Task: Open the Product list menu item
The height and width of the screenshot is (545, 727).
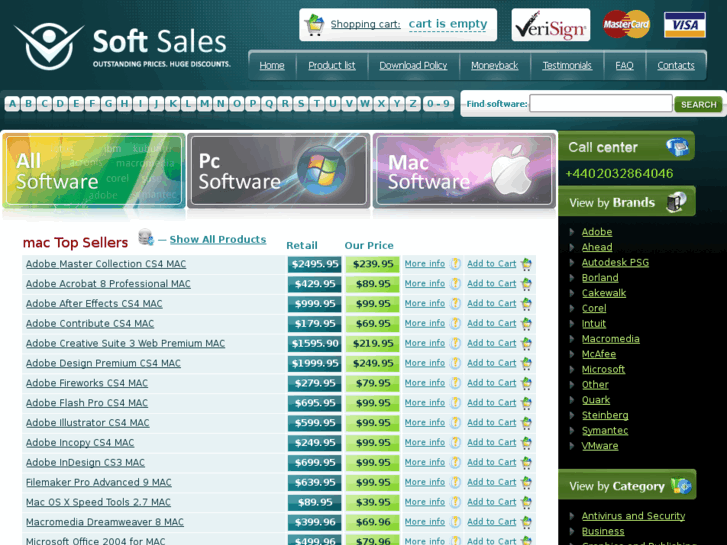Action: tap(332, 65)
